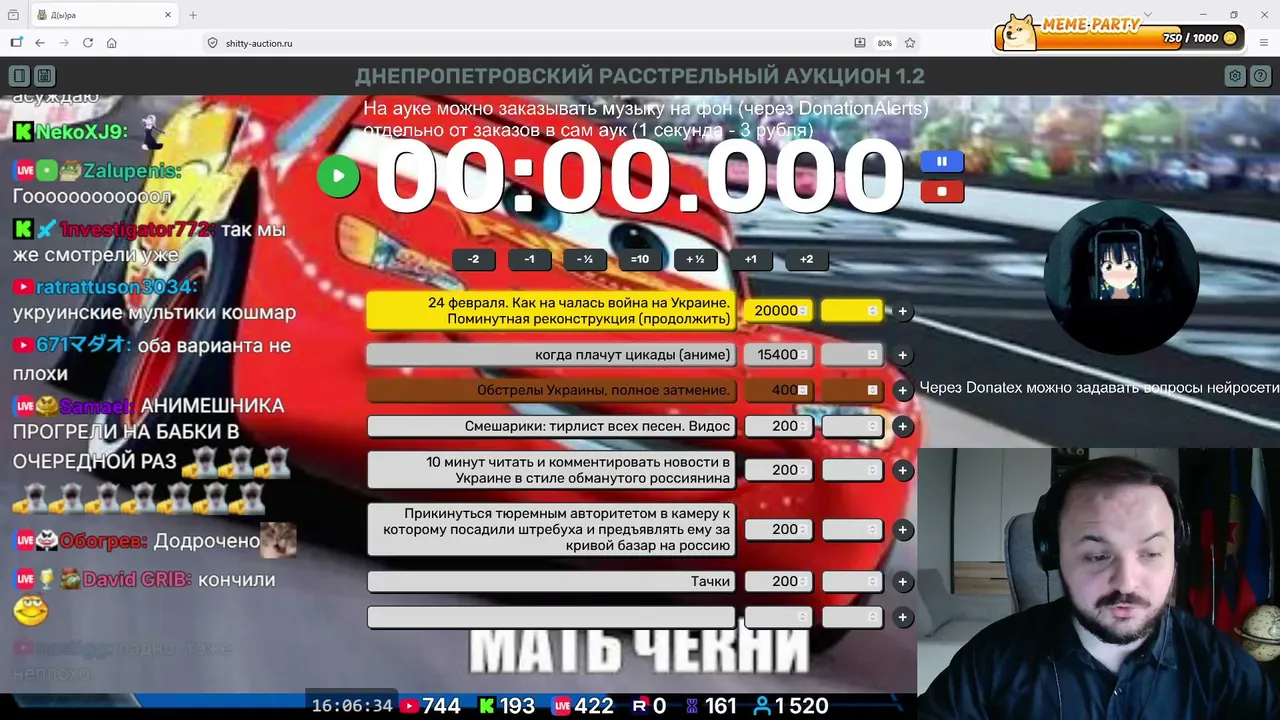1280x720 pixels.
Task: Focus the yellow add-amount field beside 20000
Action: point(852,311)
